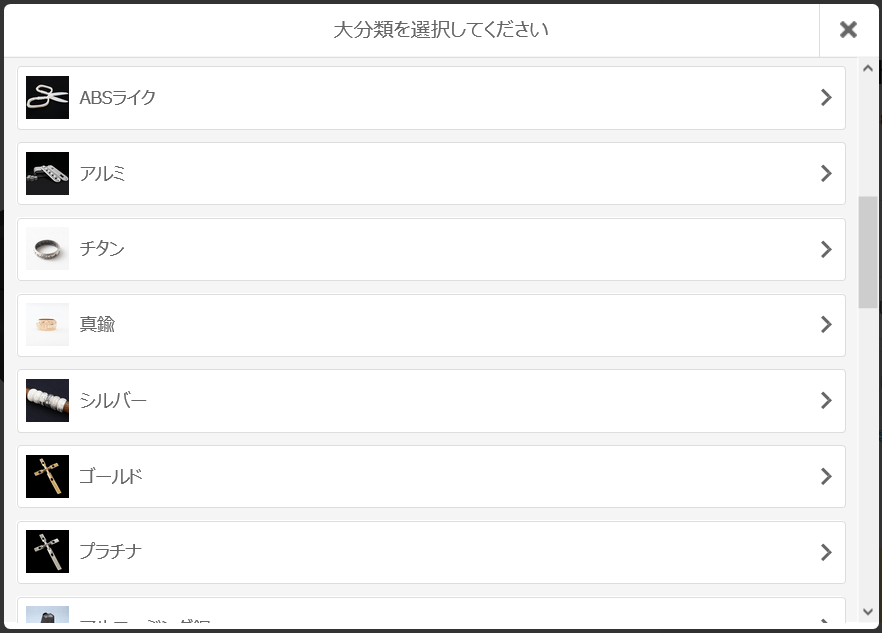Expand the ABSライク category chevron
Image resolution: width=882 pixels, height=633 pixels.
[826, 97]
